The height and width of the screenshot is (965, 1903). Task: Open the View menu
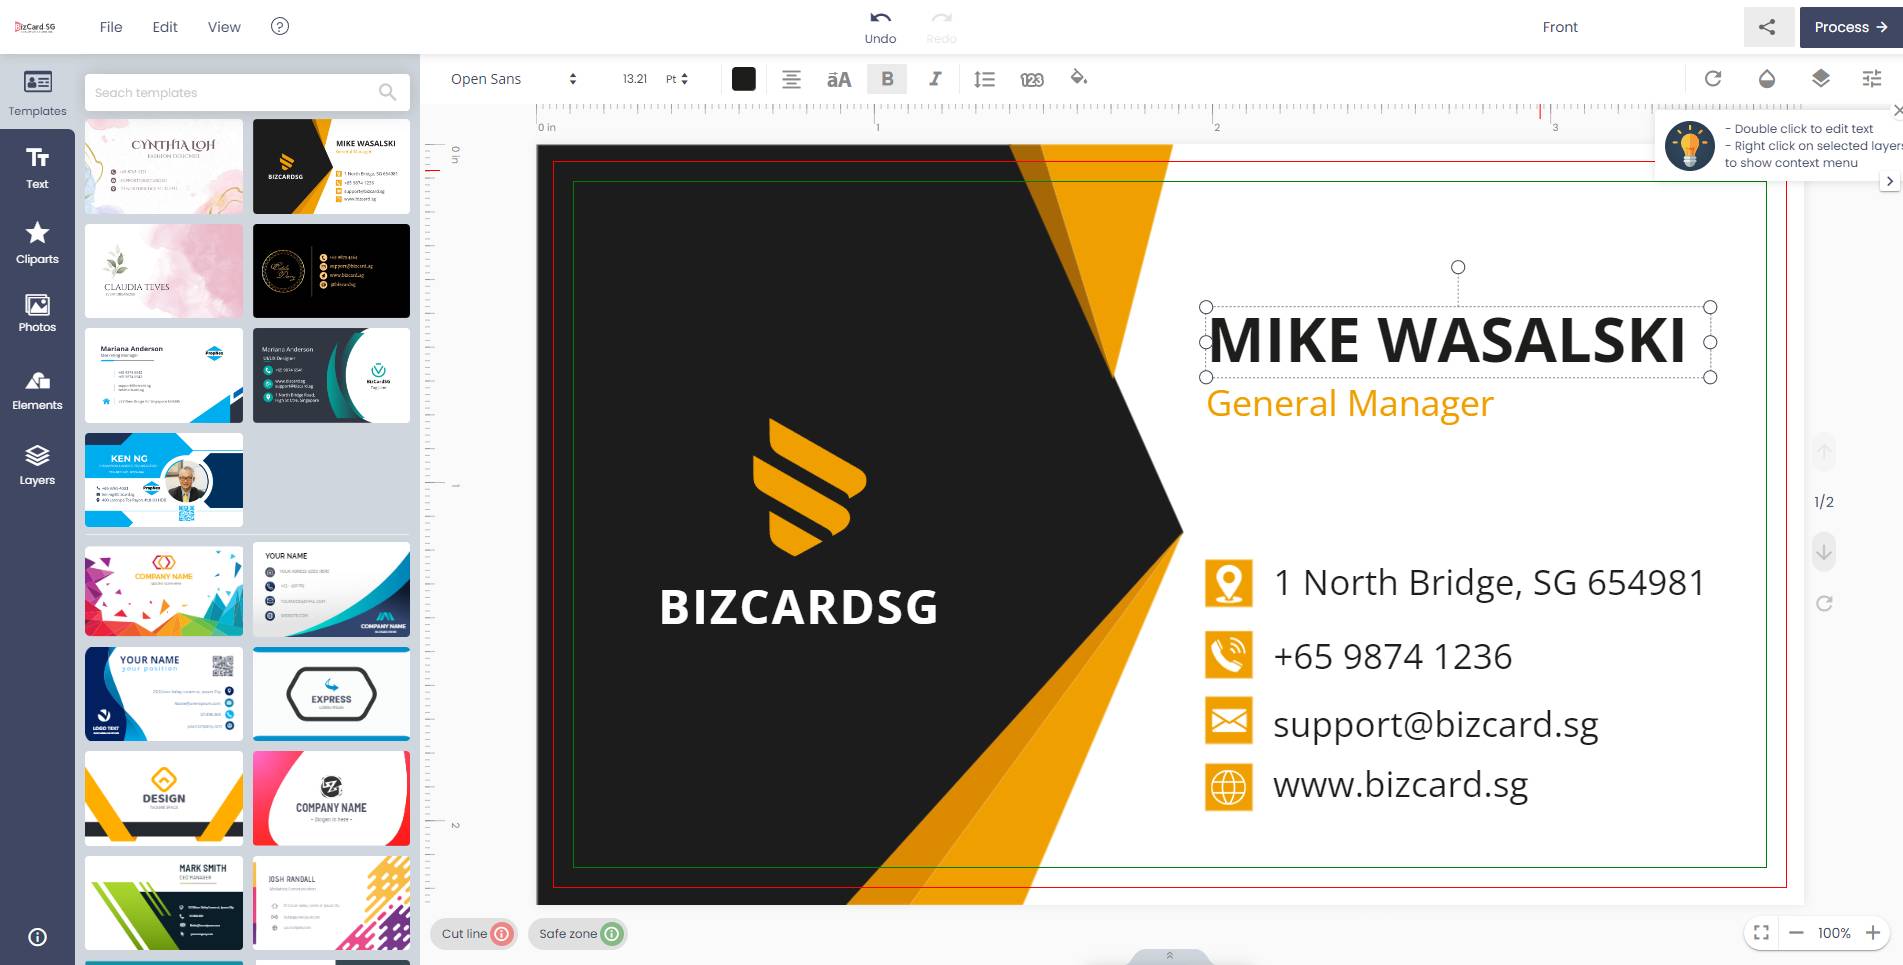[224, 27]
